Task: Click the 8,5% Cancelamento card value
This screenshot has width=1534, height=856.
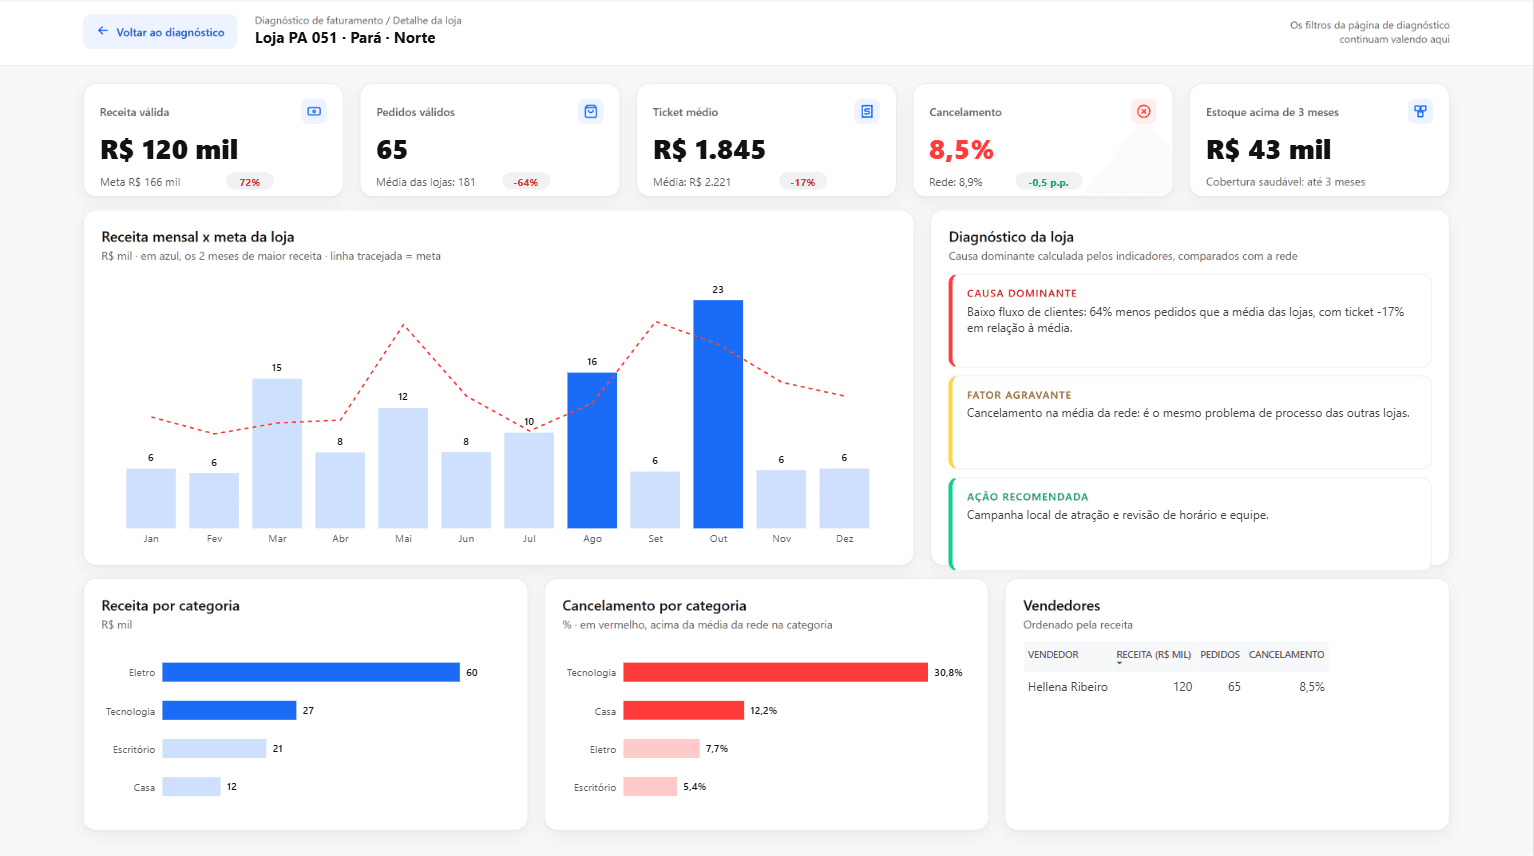Action: coord(961,150)
